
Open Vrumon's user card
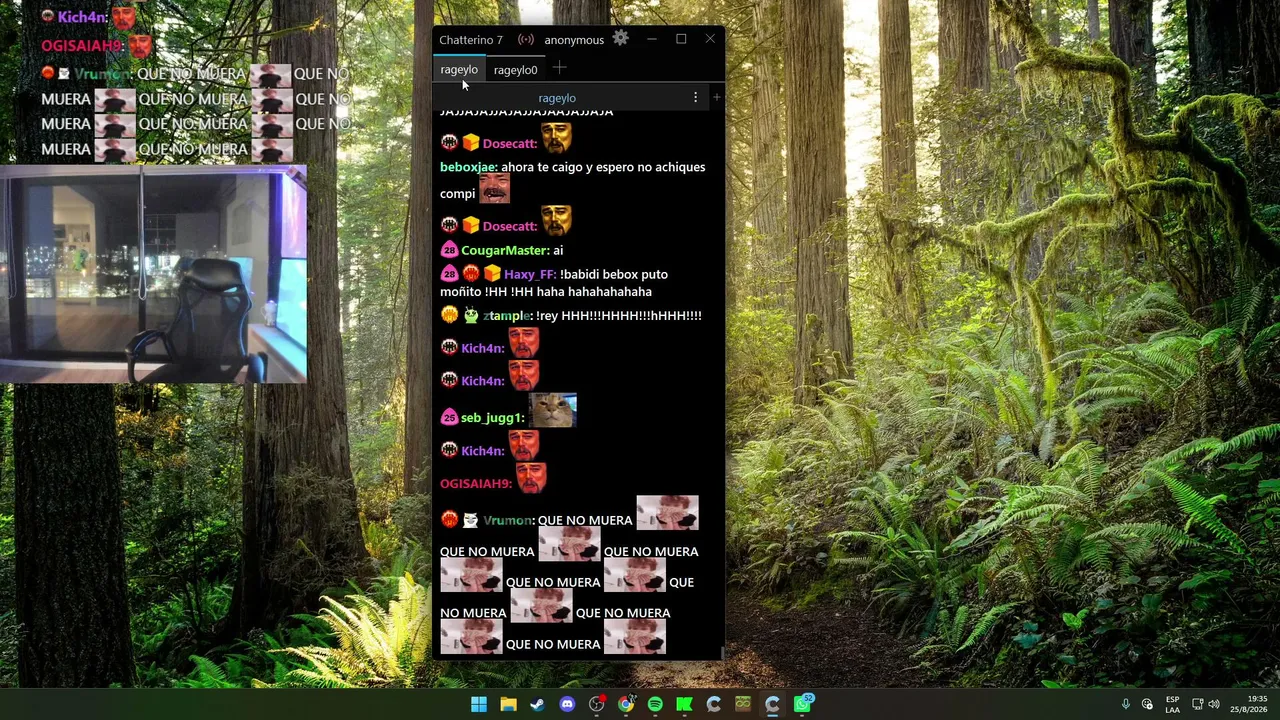[509, 520]
